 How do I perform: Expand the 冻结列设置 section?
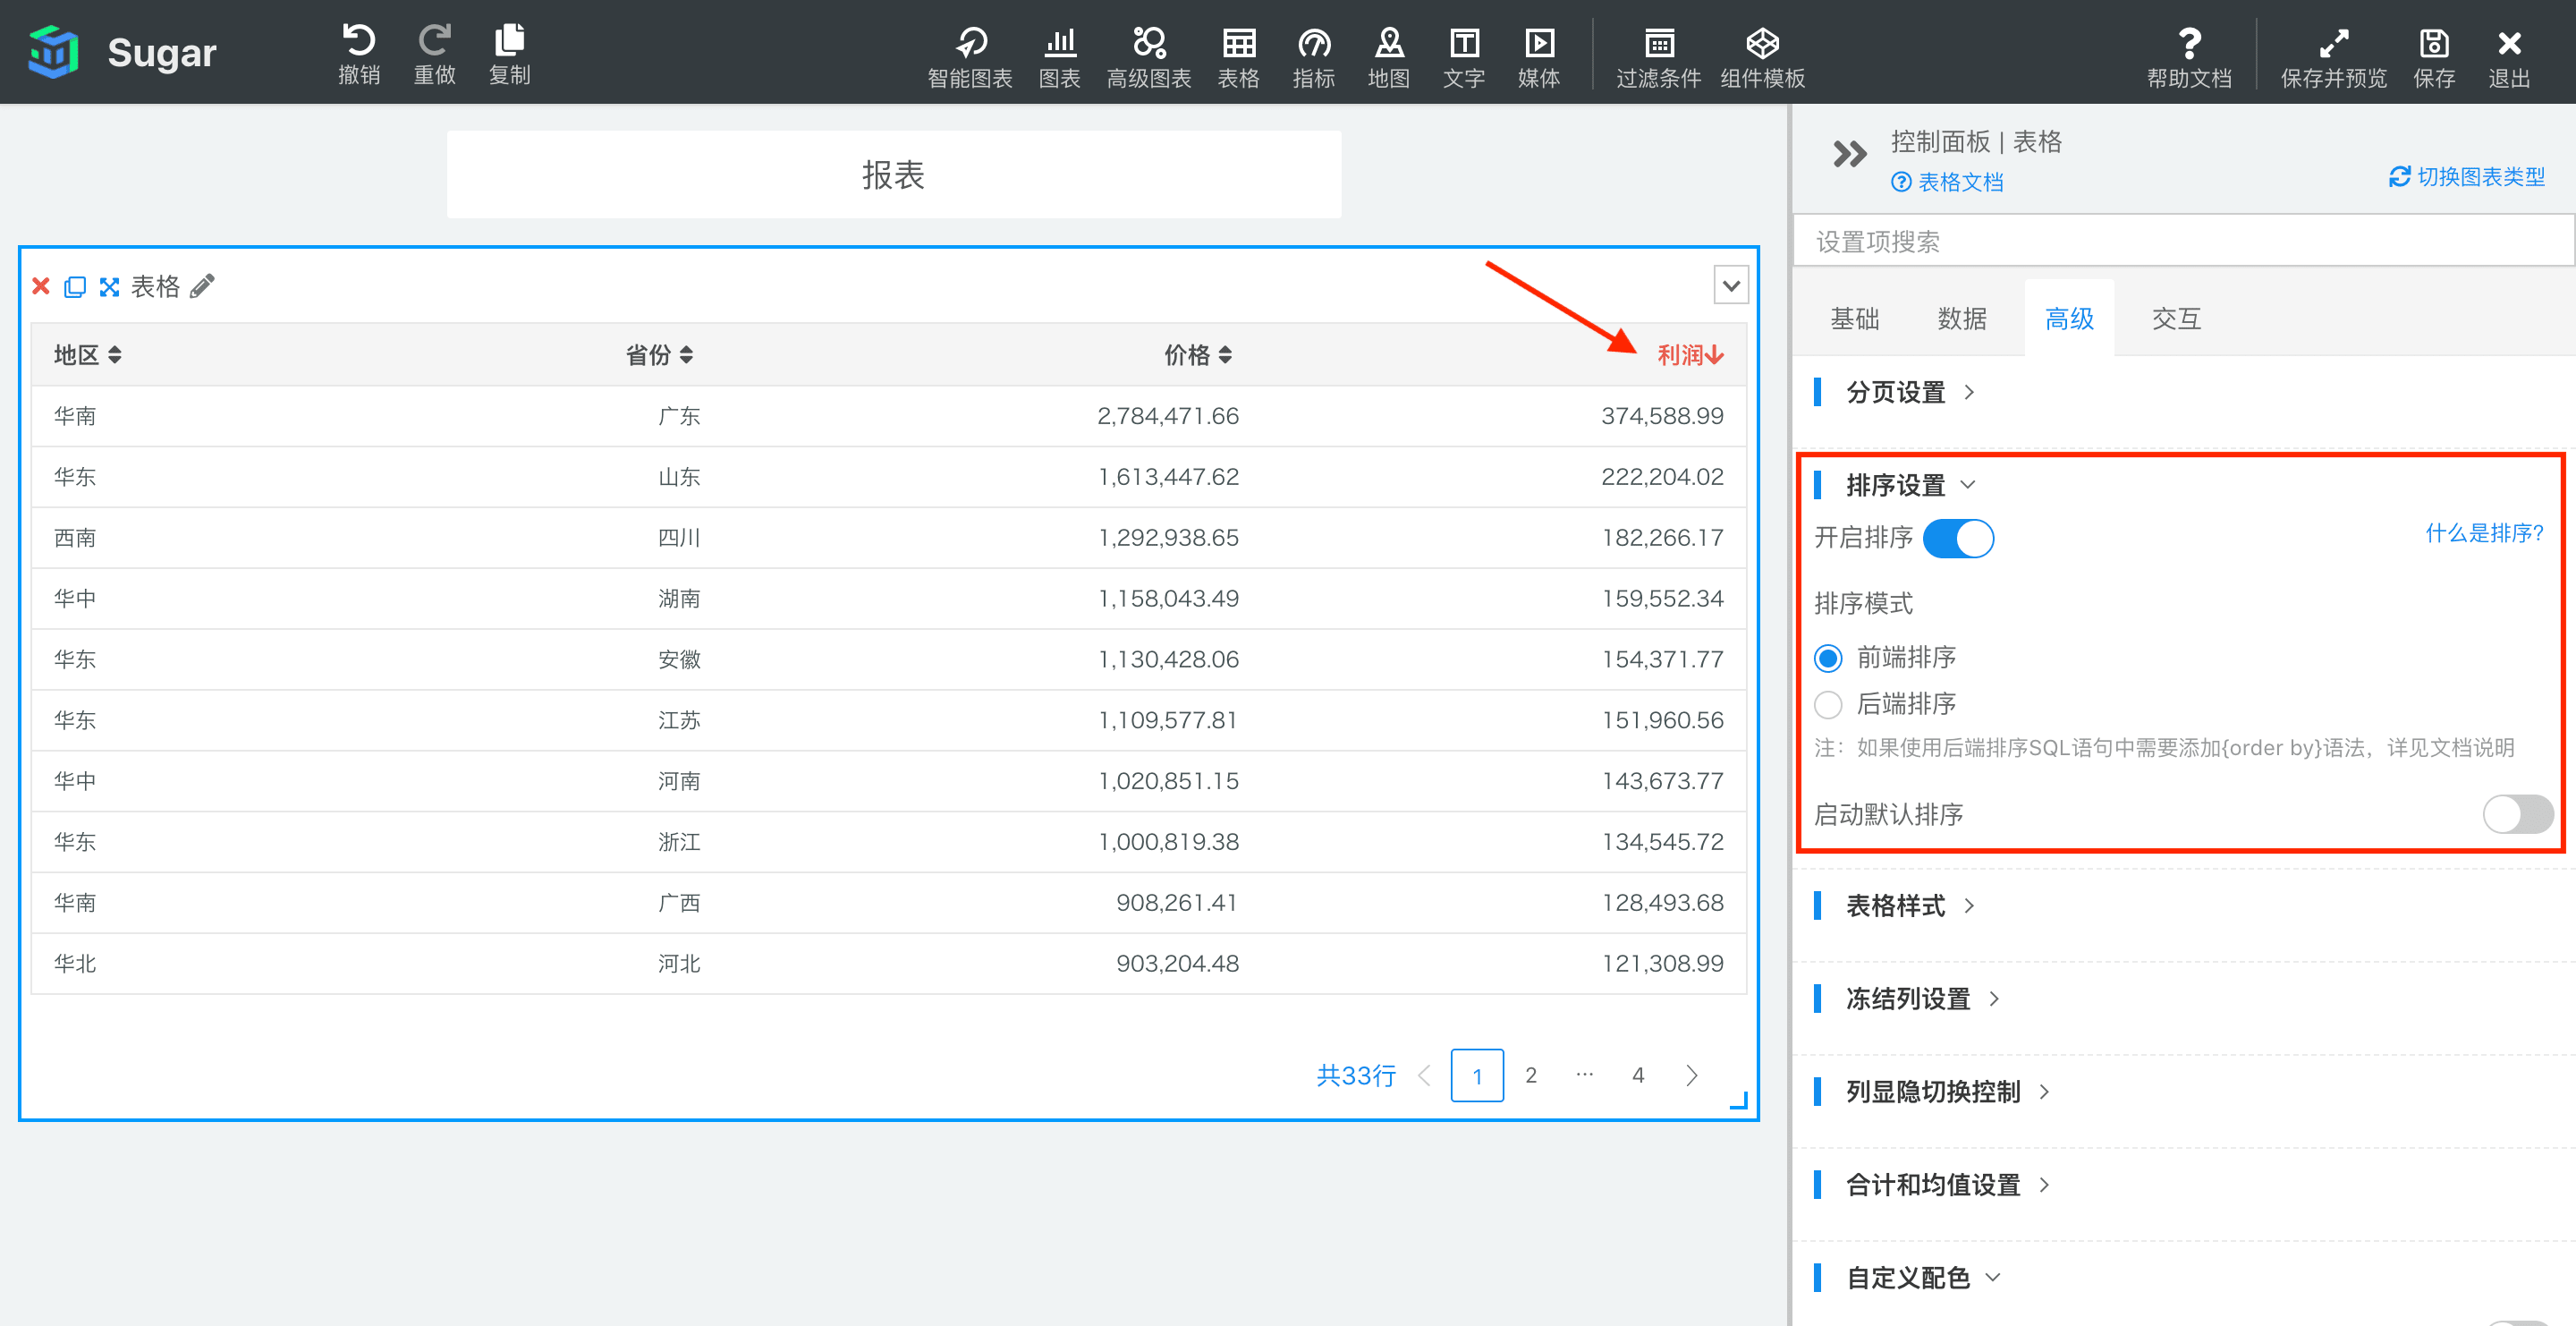point(1907,998)
